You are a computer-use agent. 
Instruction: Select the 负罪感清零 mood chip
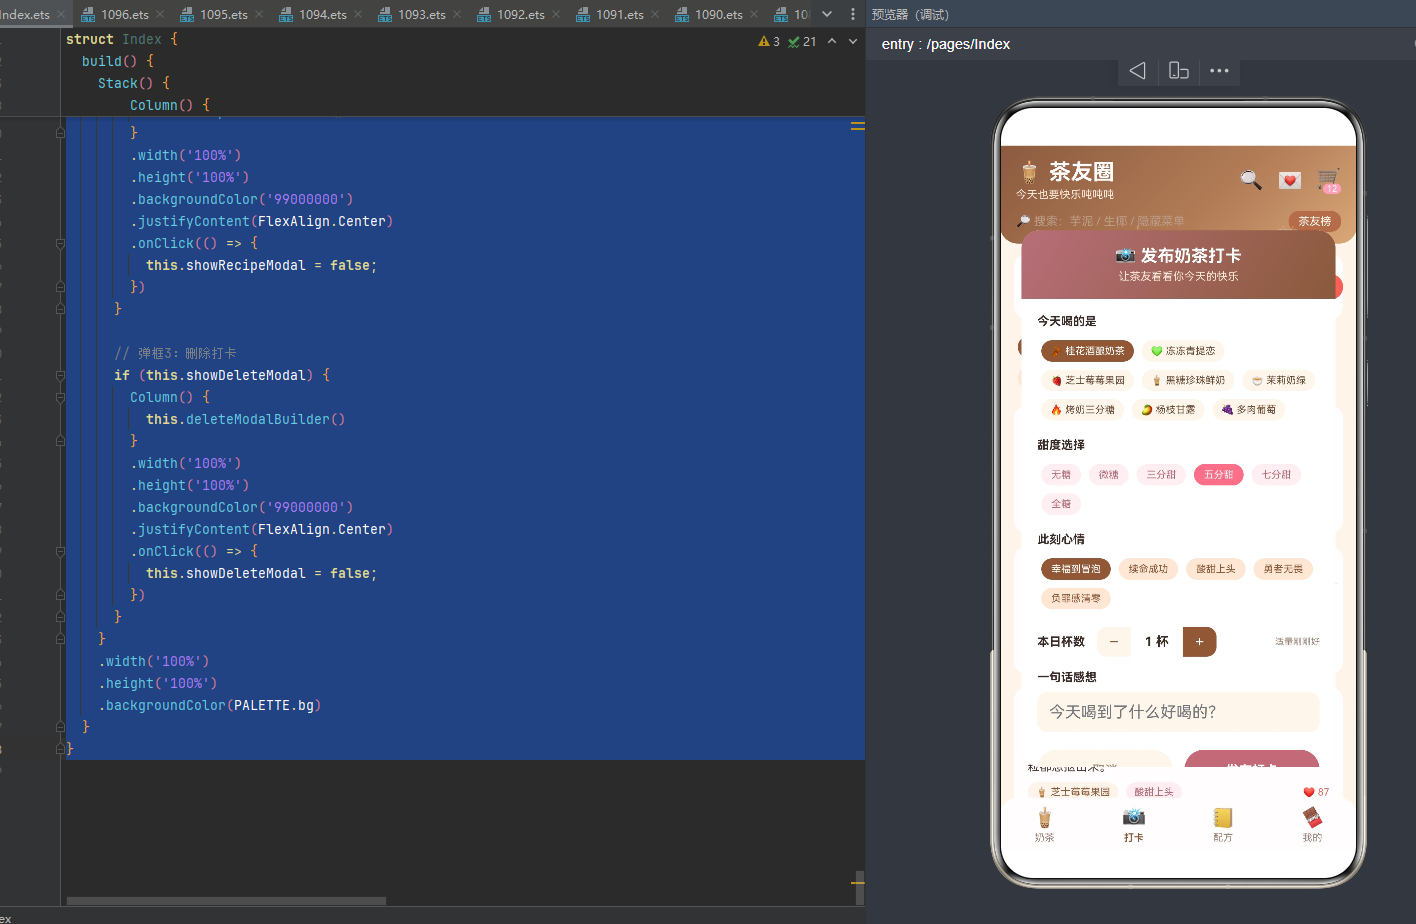coord(1076,598)
